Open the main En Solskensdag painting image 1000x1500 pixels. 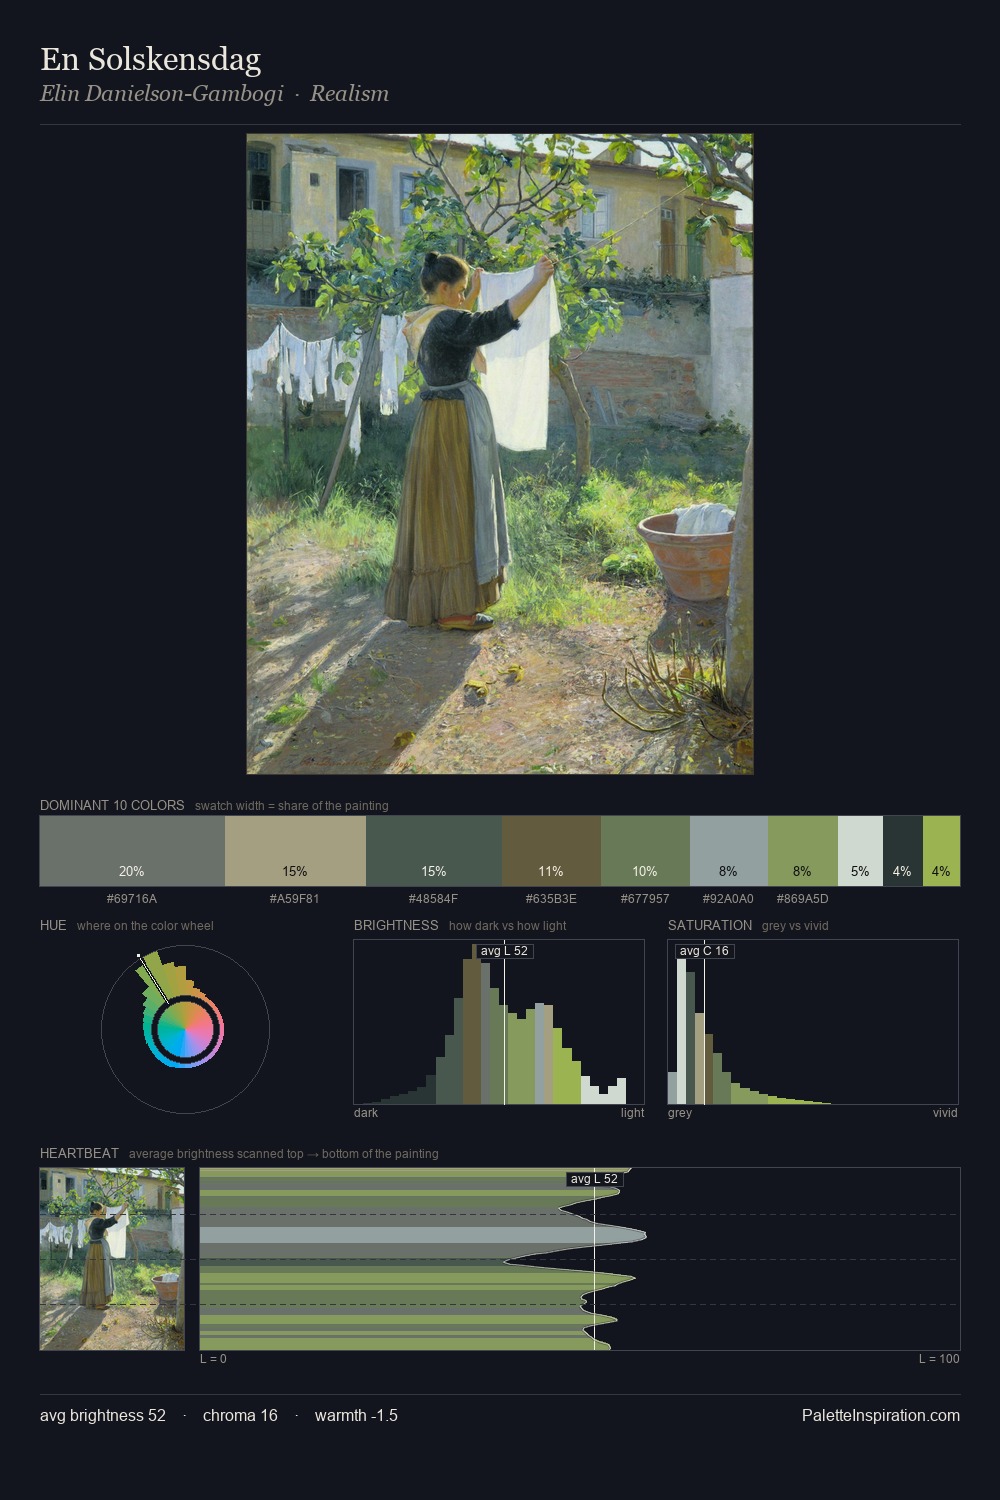tap(500, 454)
